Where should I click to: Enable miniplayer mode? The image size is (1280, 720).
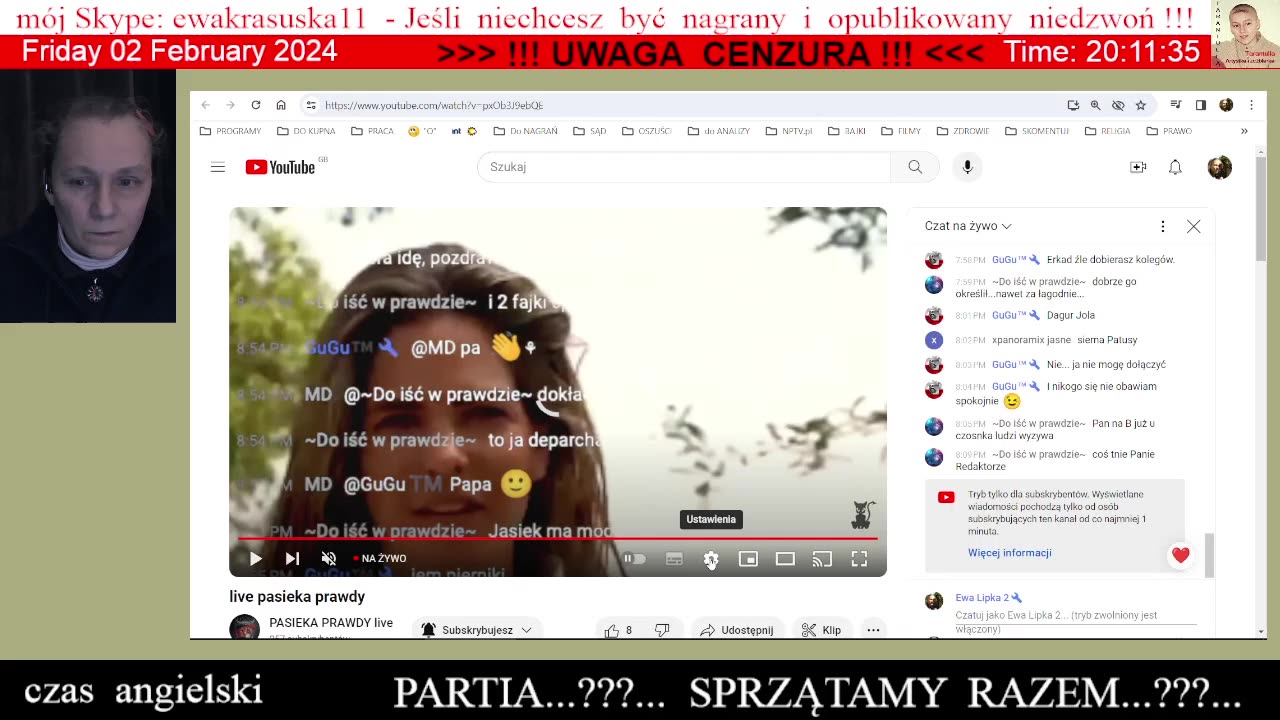pos(748,559)
